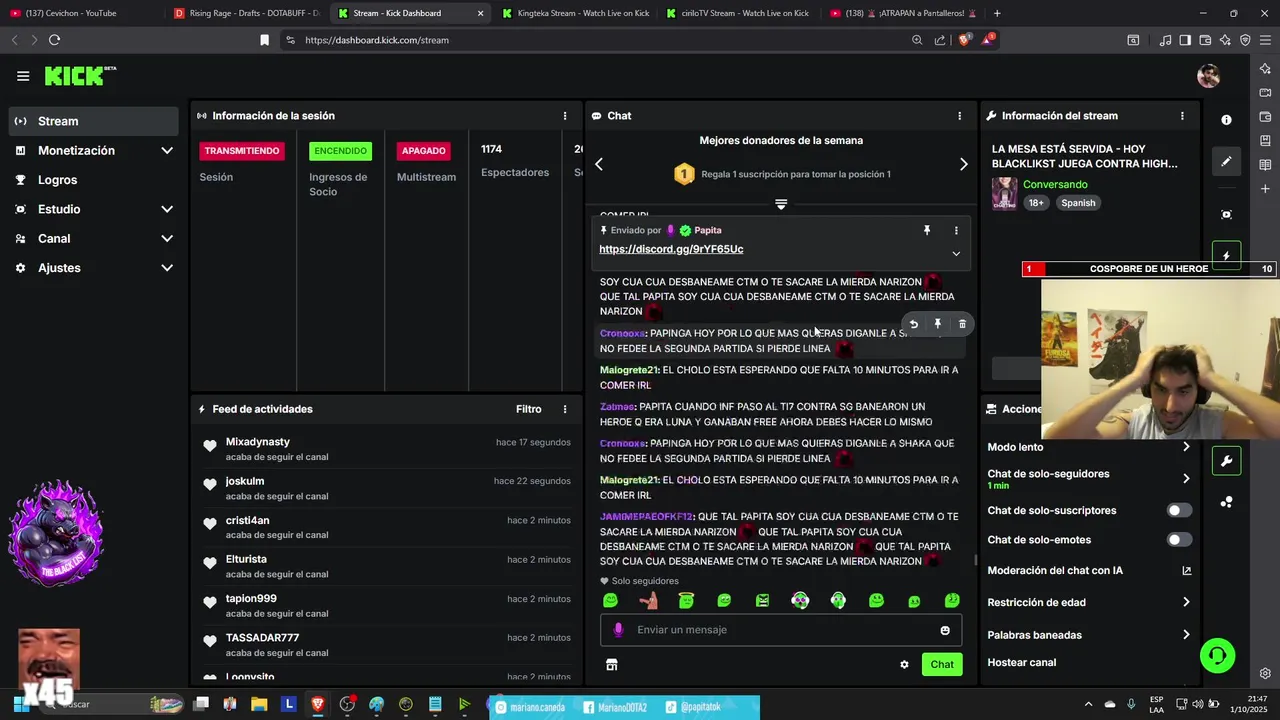Open the activity feed three-dot menu
This screenshot has width=1280, height=720.
tap(565, 409)
